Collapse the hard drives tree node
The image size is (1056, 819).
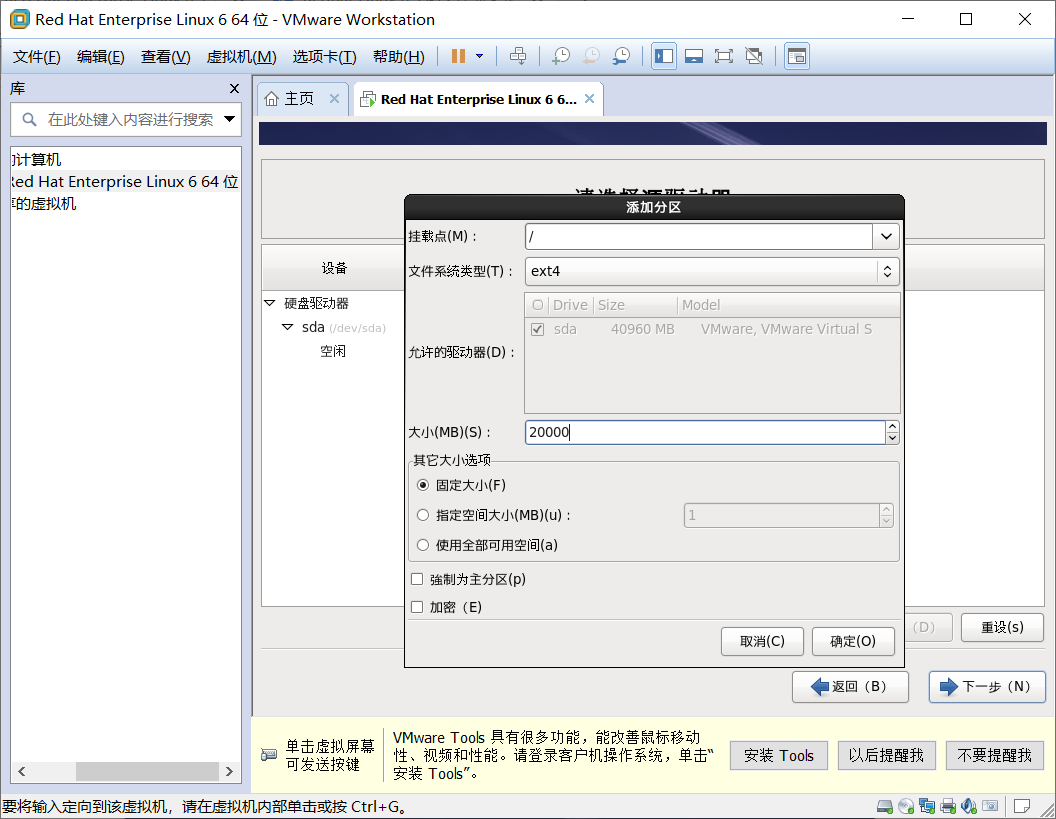(270, 303)
